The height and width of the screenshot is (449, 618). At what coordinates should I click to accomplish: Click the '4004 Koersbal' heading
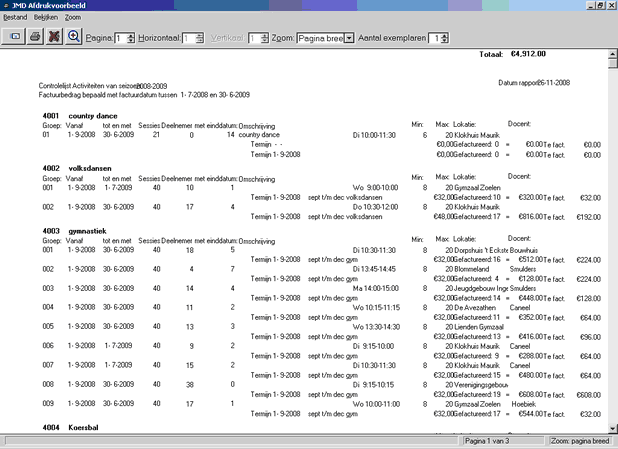(x=71, y=427)
